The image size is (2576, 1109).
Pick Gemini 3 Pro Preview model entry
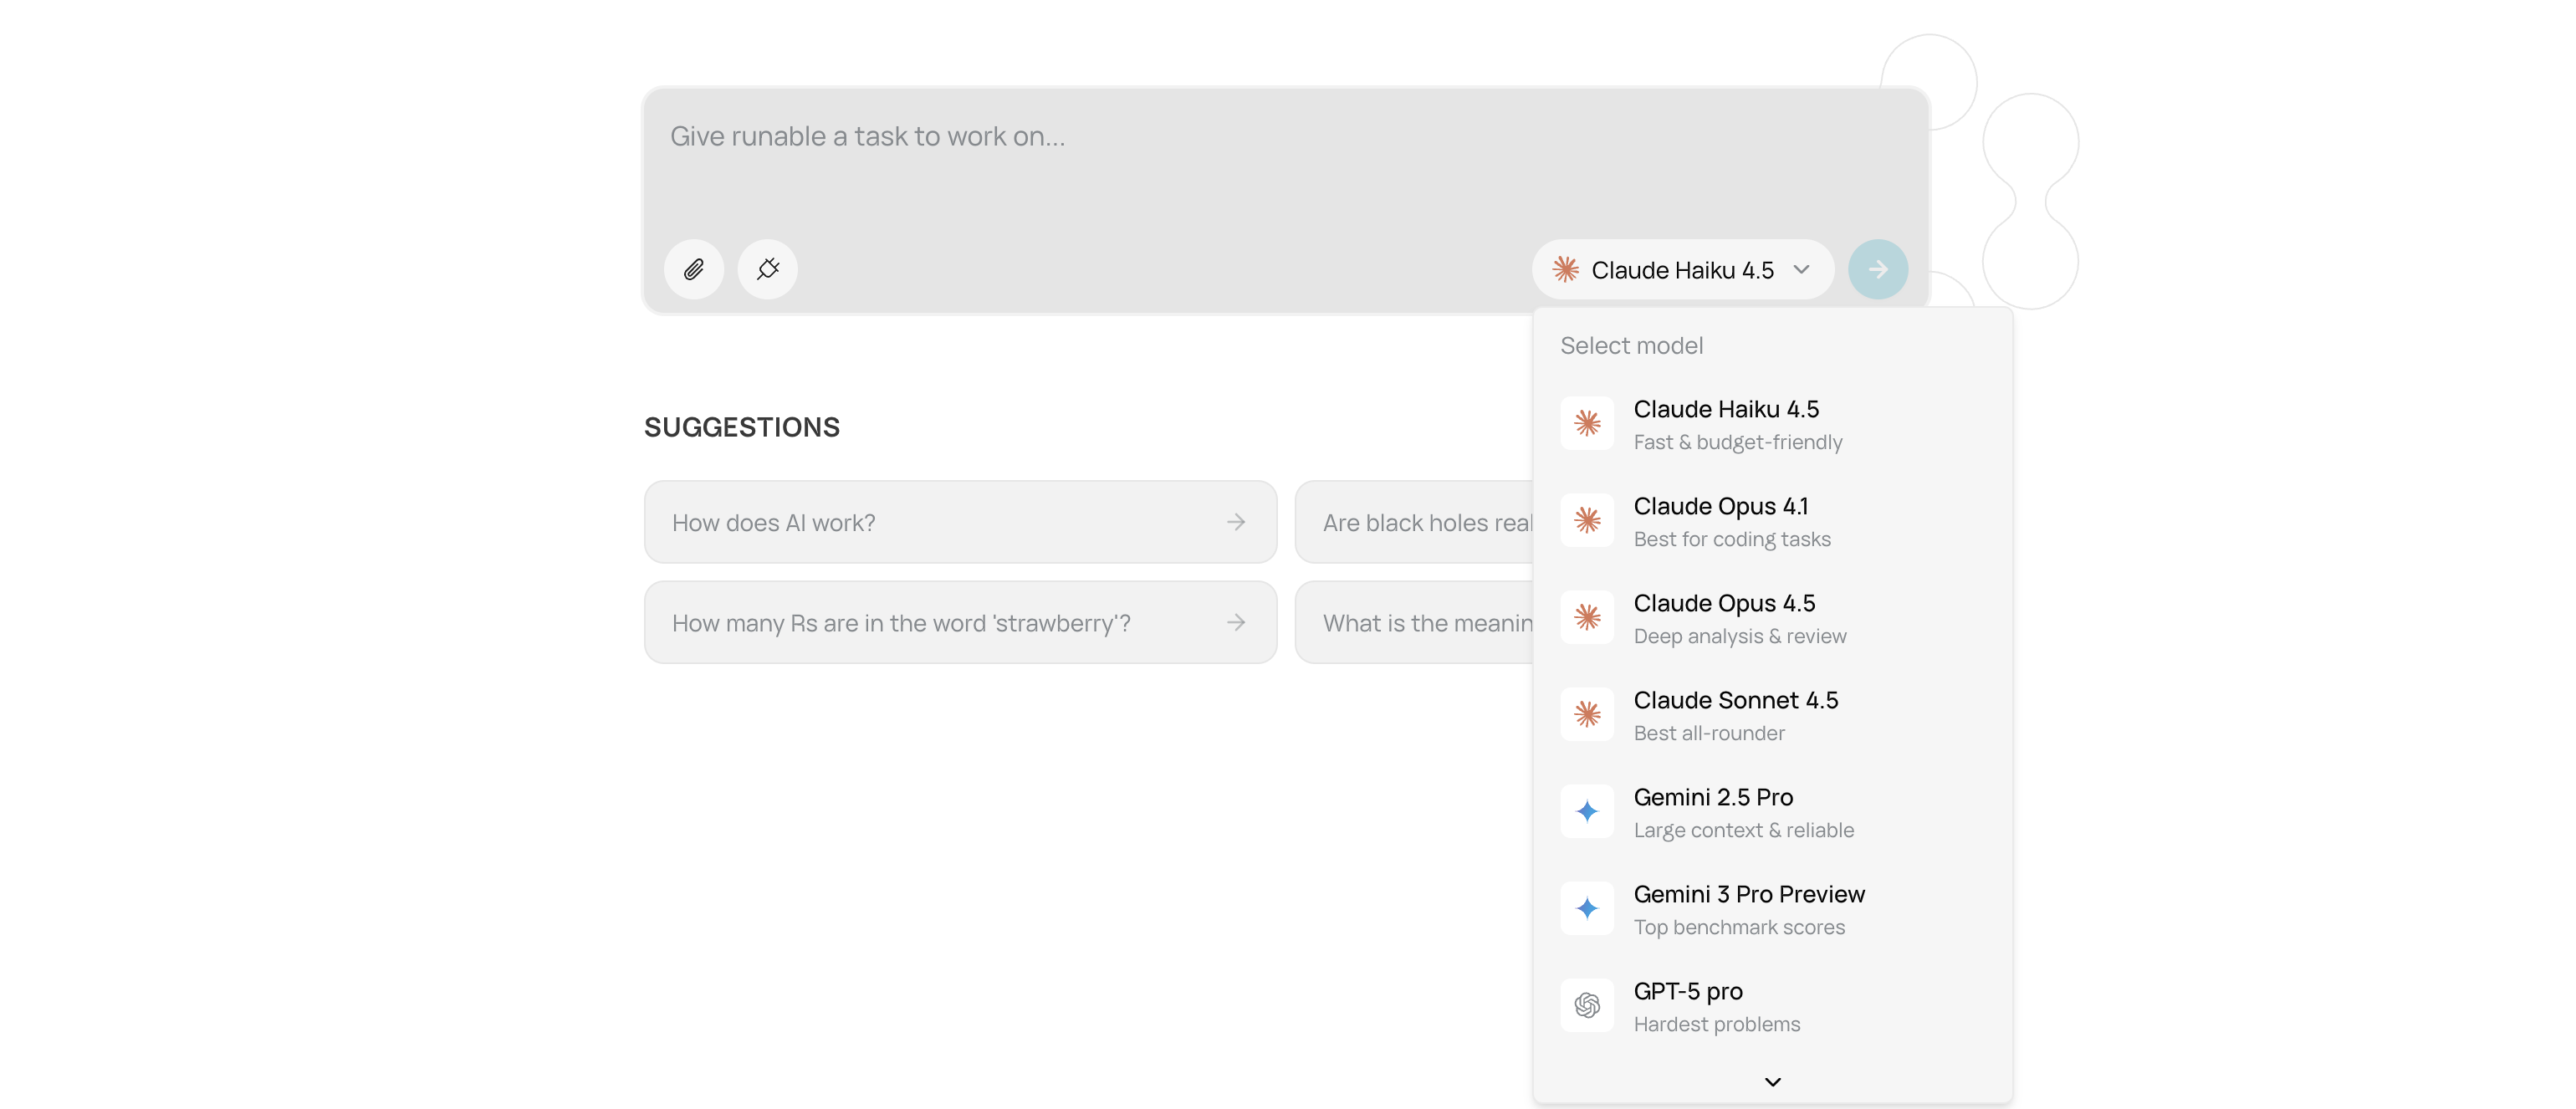point(1748,909)
